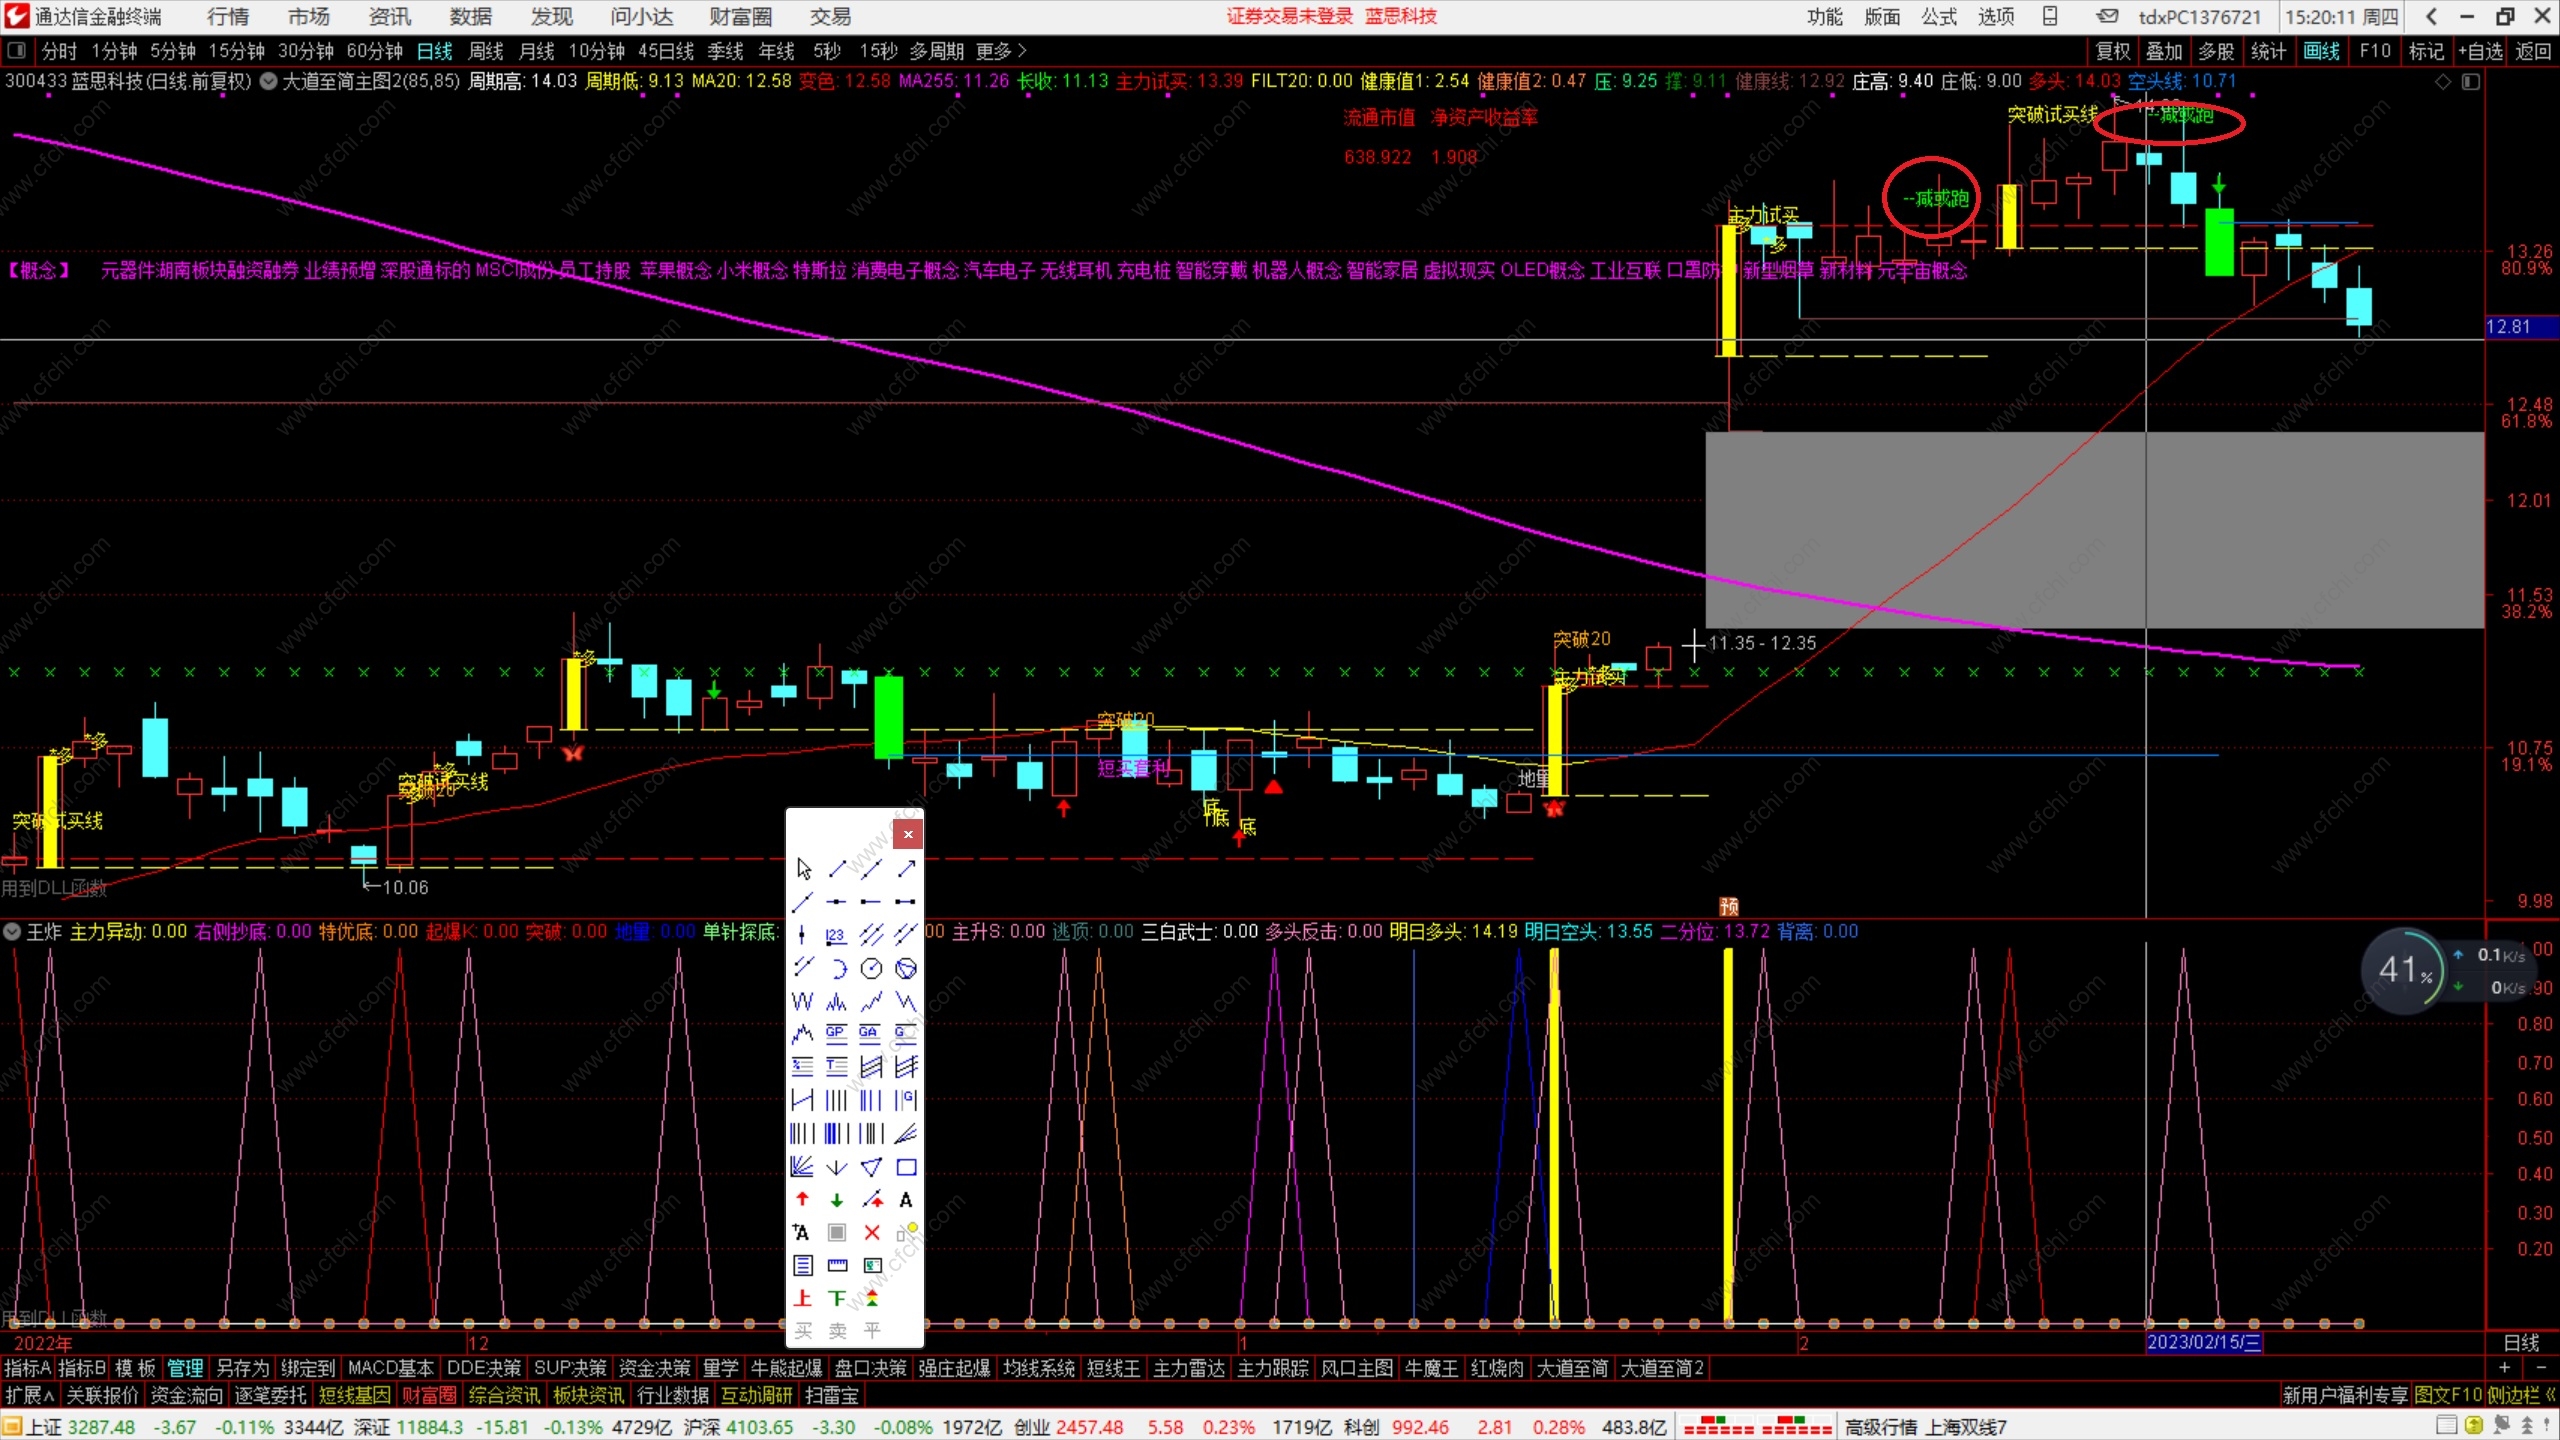The image size is (2560, 1440).
Task: Toggle the 王炸 sub-indicator collapse button
Action: (x=12, y=932)
